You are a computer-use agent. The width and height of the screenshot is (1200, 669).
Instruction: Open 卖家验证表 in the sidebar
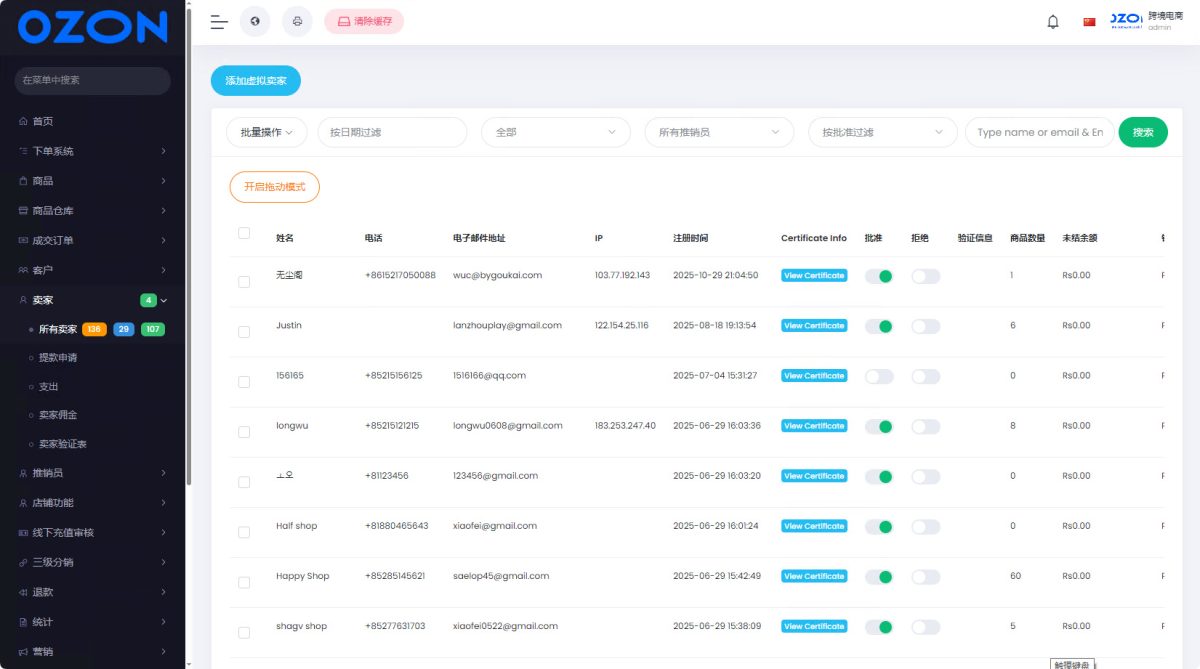click(x=63, y=444)
